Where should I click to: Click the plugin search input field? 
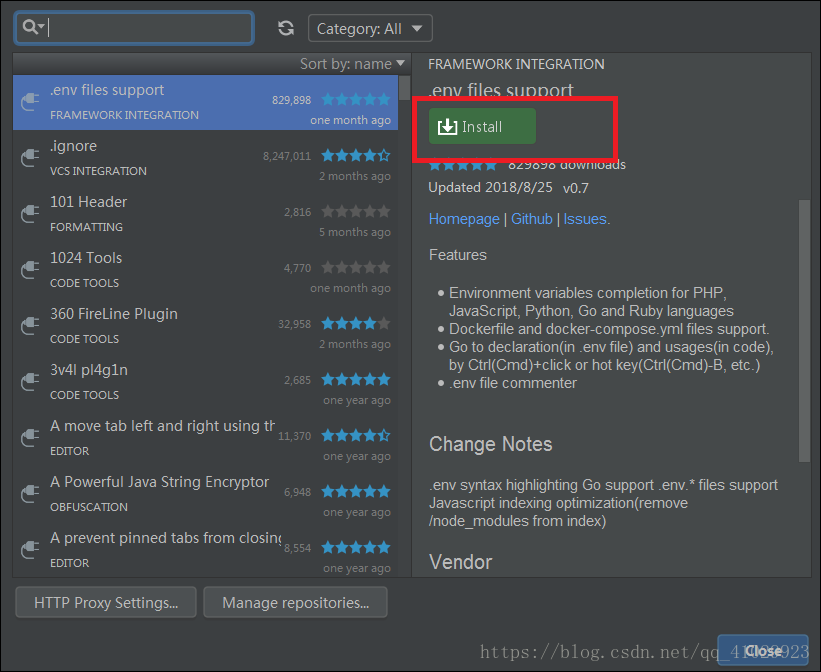pyautogui.click(x=150, y=28)
